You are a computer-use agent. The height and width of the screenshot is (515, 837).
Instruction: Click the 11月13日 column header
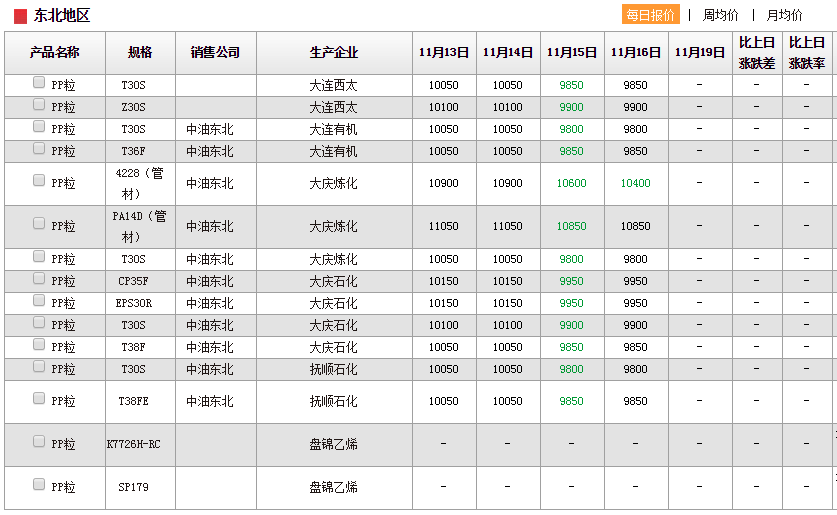click(444, 53)
